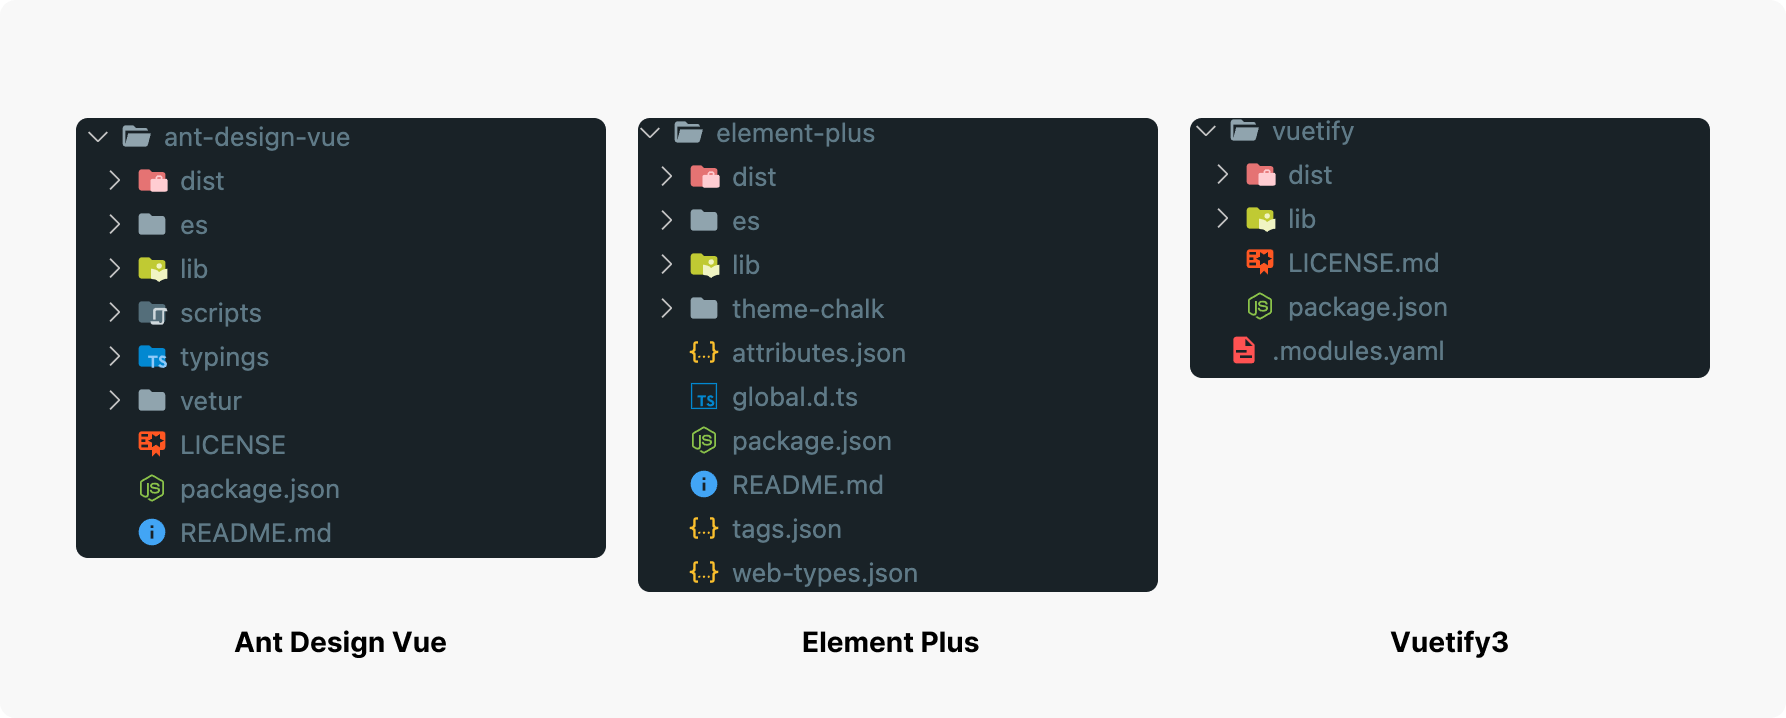
Task: Expand the vuetify dist folder chevron
Action: (x=1223, y=175)
